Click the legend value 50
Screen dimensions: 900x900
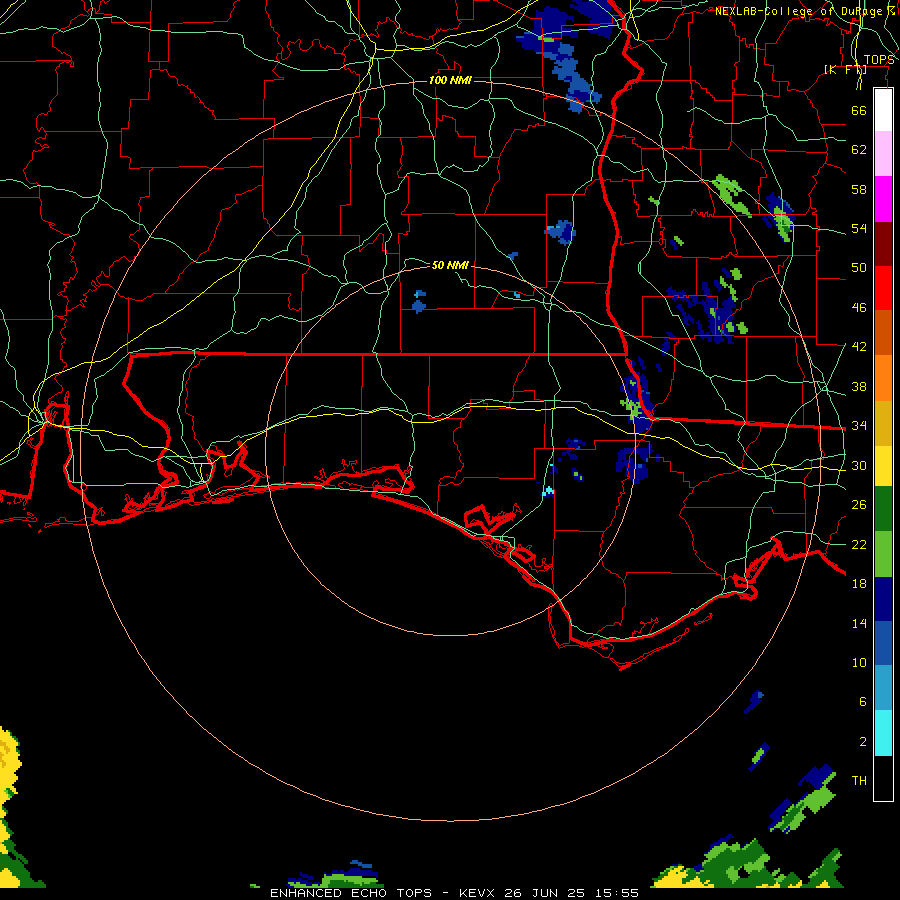tap(859, 268)
